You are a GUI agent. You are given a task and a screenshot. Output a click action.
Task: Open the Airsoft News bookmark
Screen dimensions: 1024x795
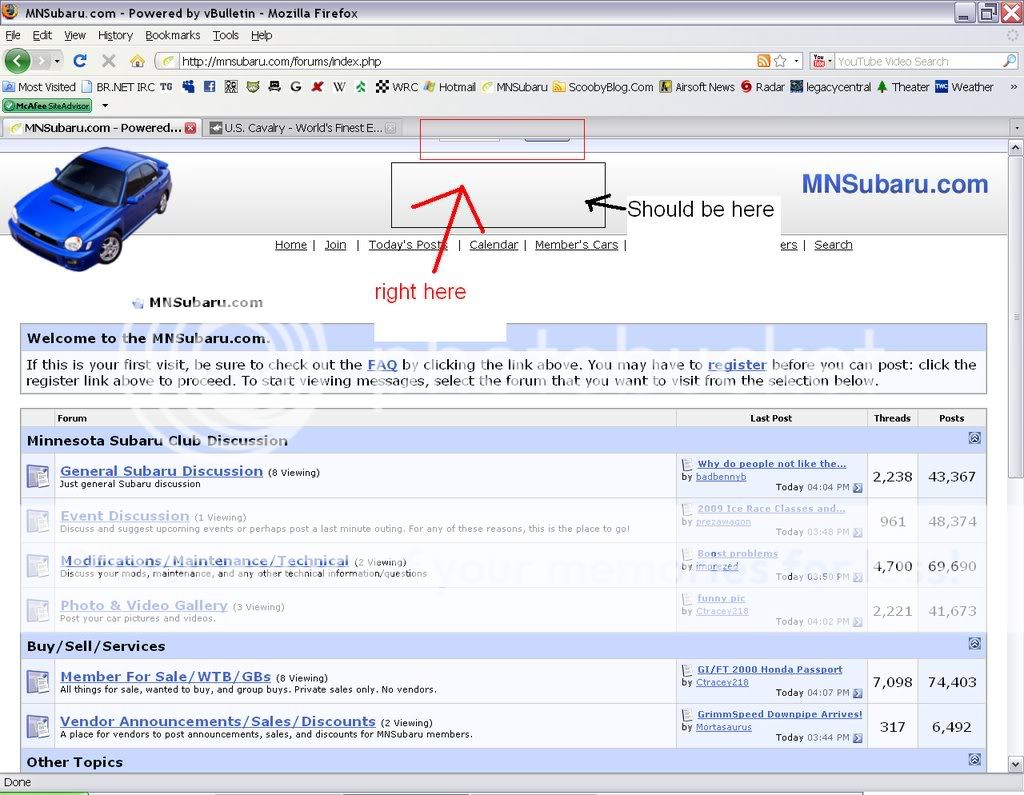pos(697,87)
